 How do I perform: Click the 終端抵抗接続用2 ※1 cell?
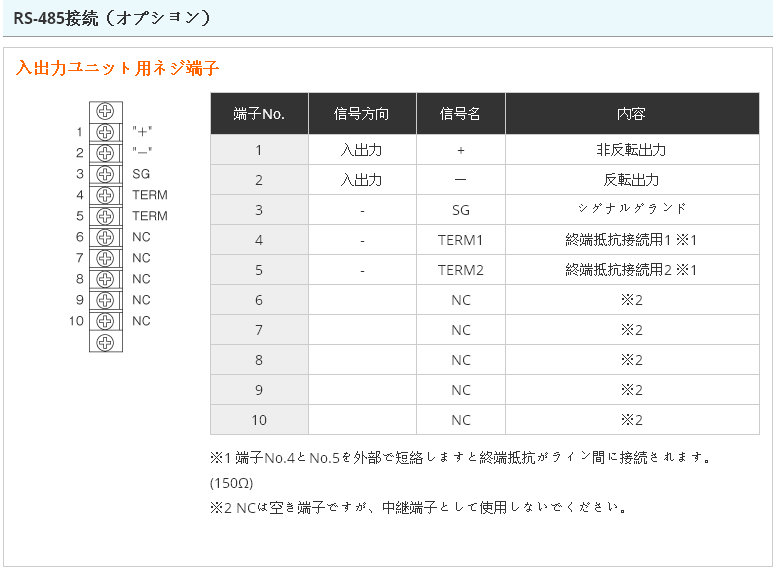pyautogui.click(x=631, y=270)
